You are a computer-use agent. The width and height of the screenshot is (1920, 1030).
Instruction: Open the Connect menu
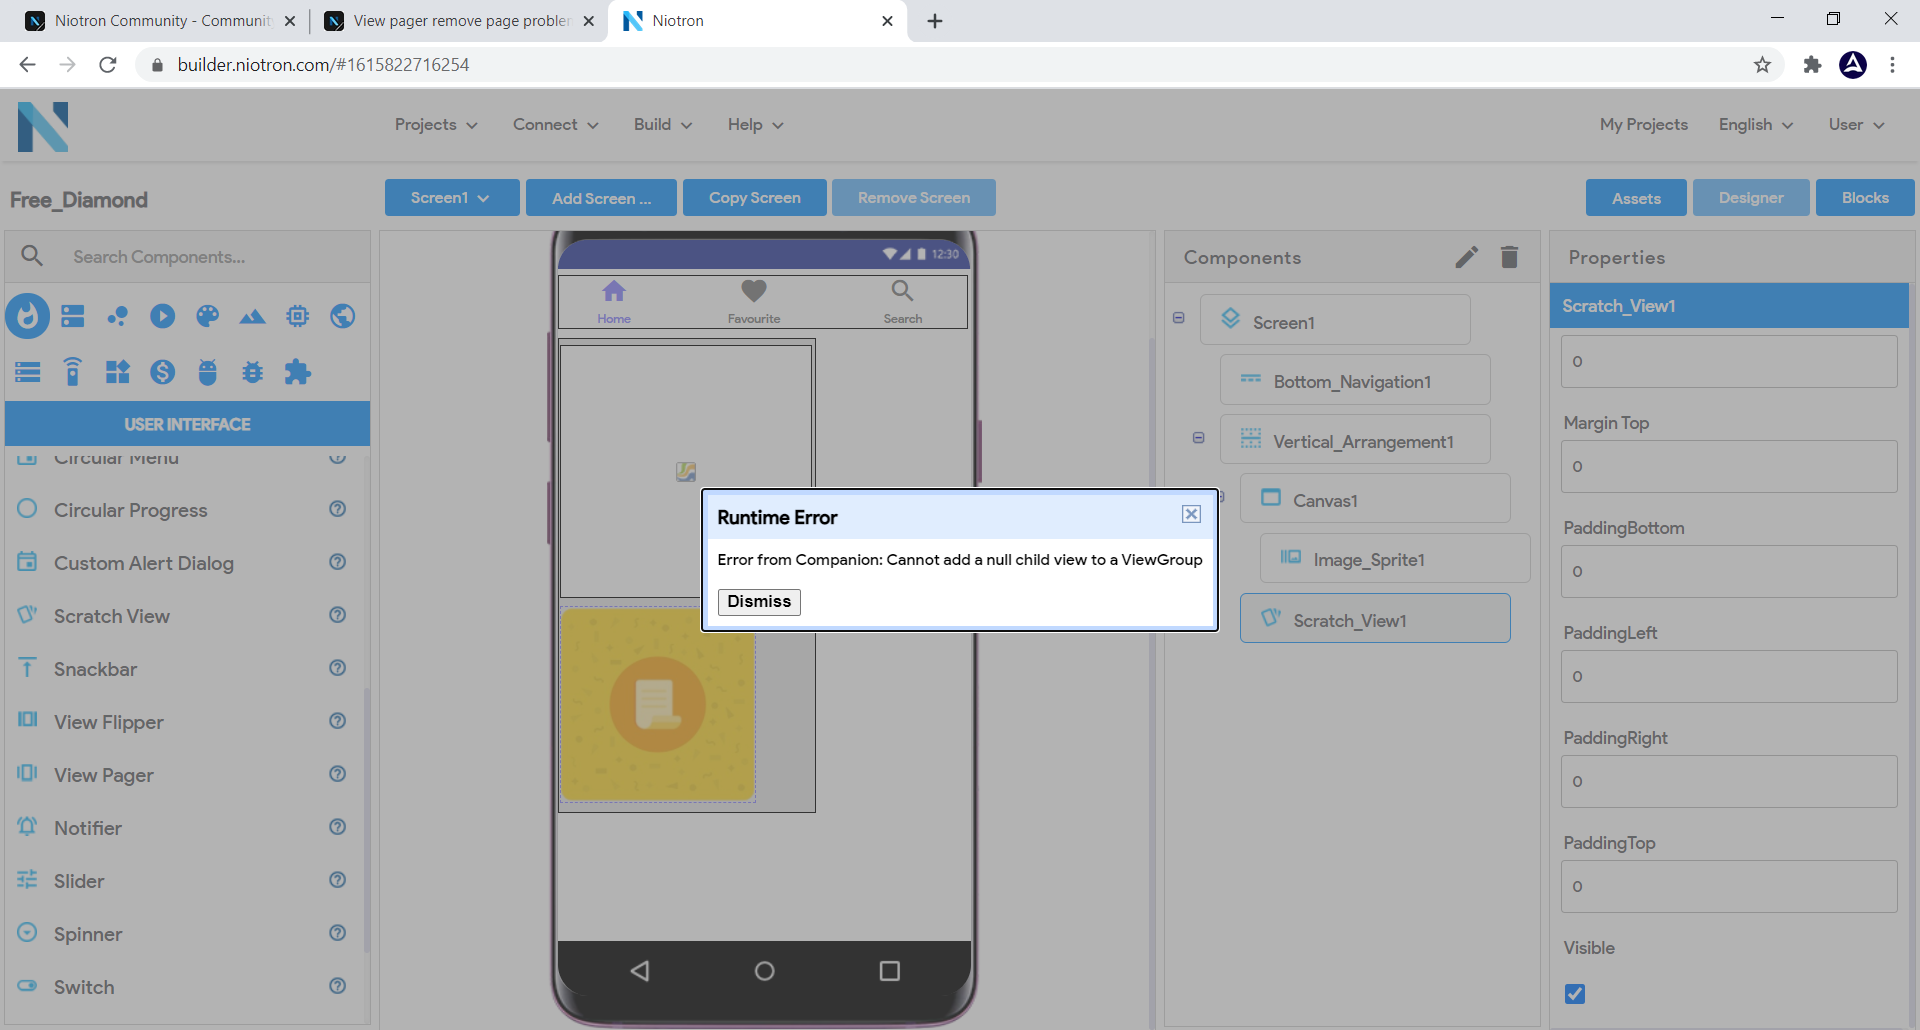click(556, 125)
